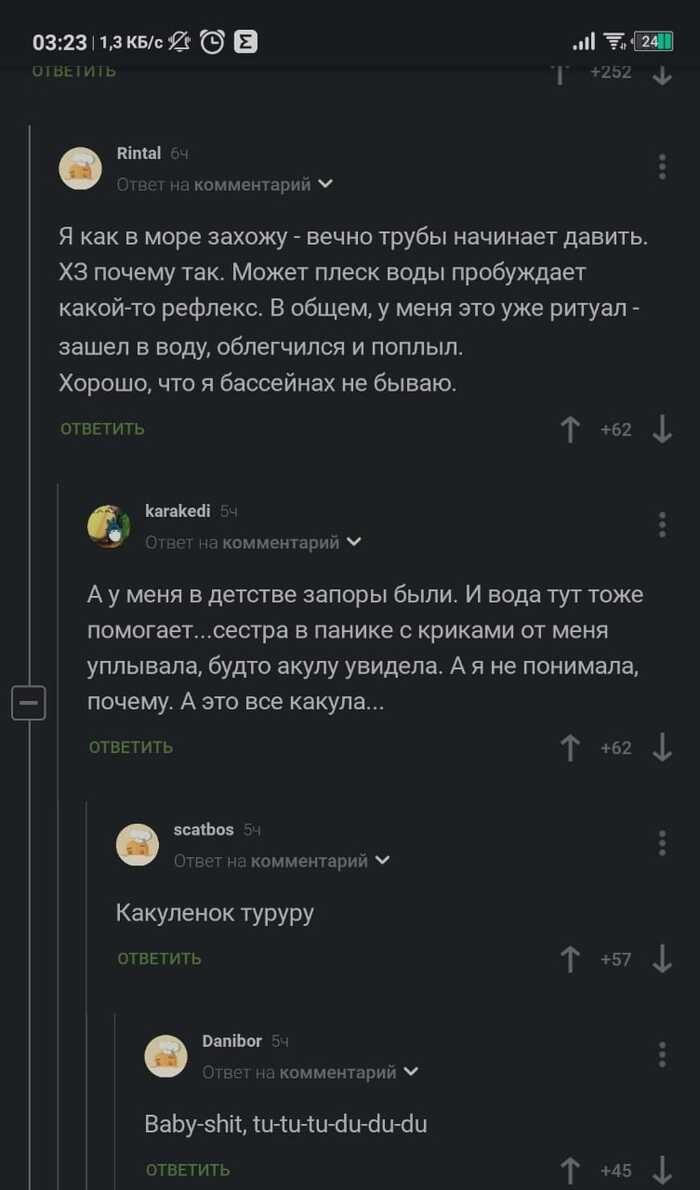
Task: Upvote Rintal's comment with the up arrow
Action: (x=570, y=428)
